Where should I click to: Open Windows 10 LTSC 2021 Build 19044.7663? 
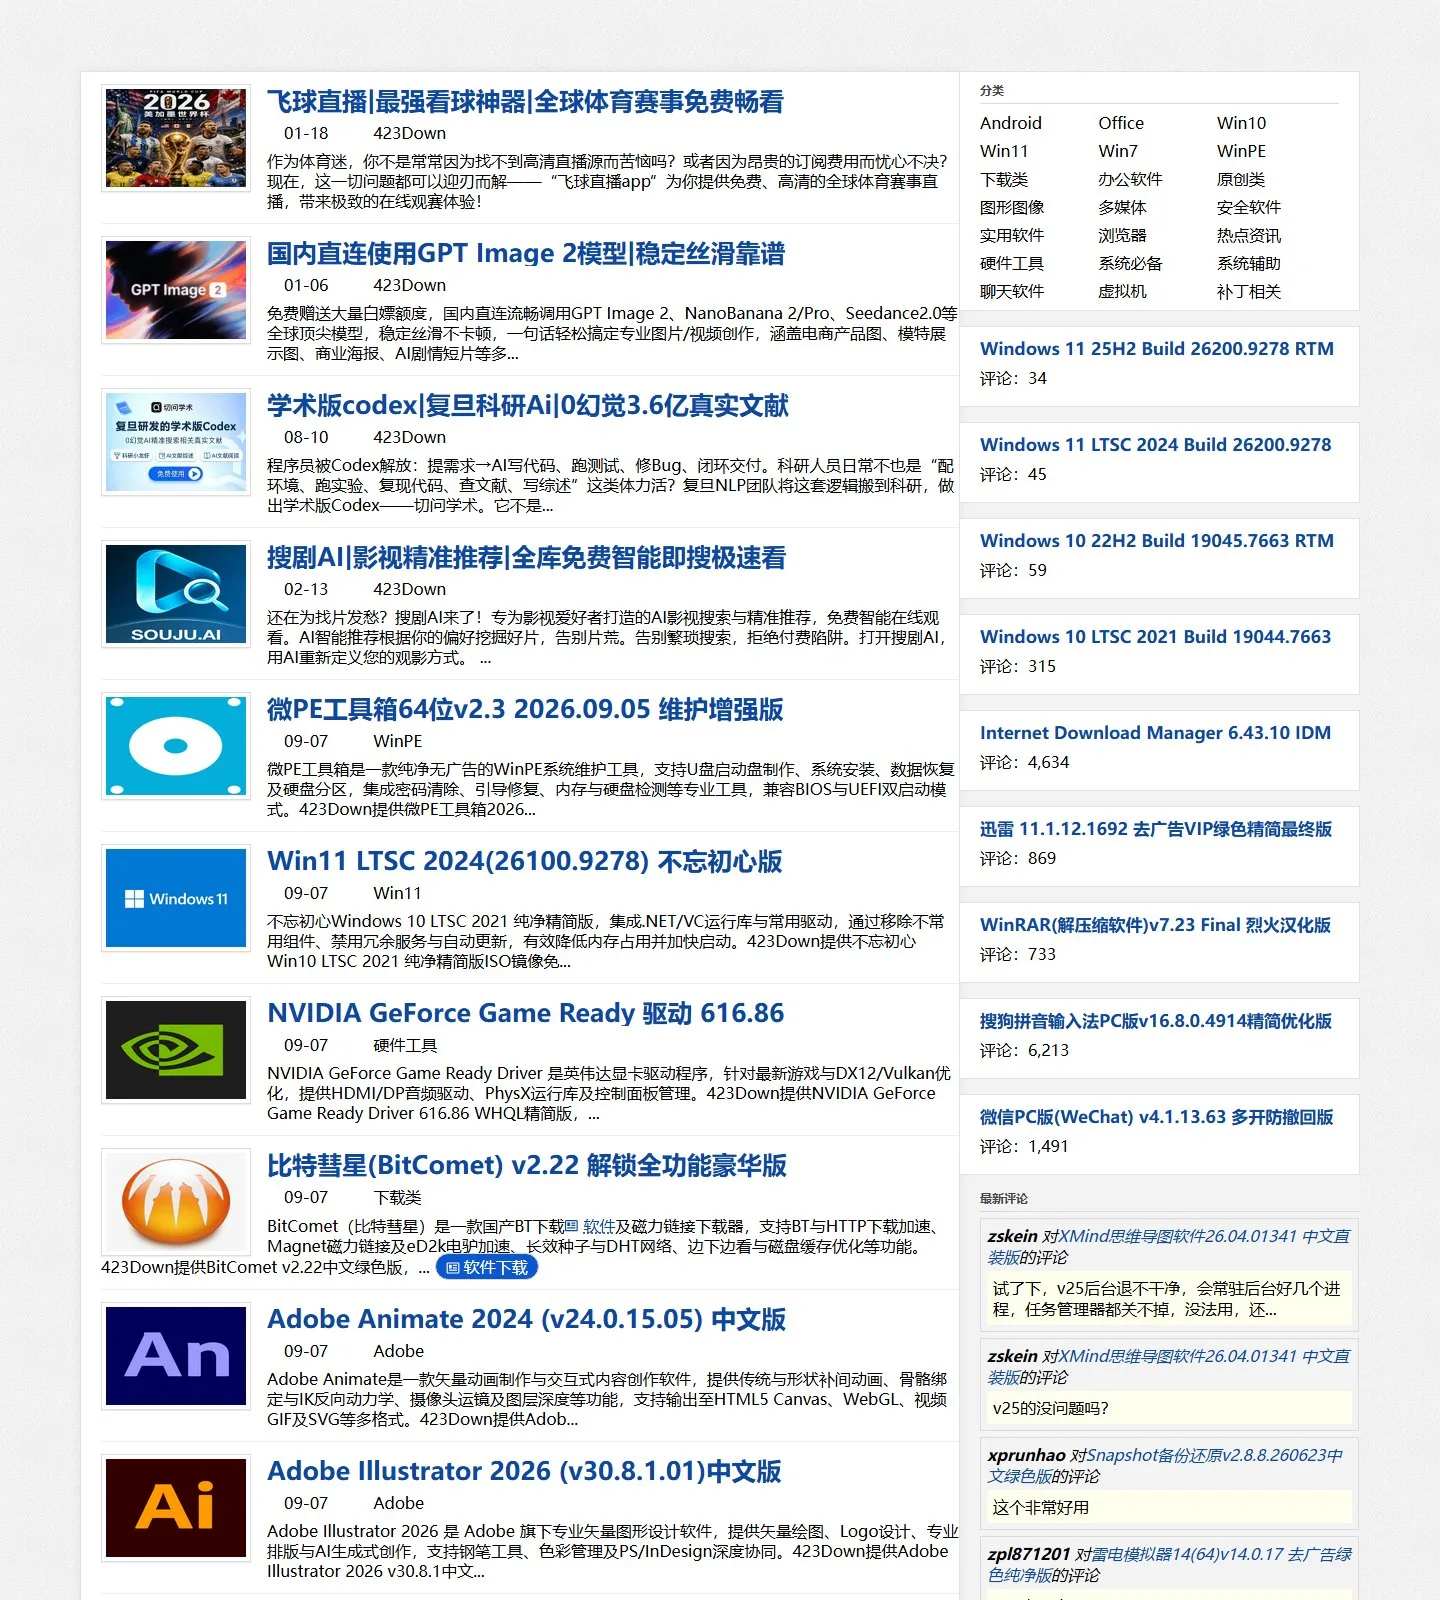tap(1156, 637)
